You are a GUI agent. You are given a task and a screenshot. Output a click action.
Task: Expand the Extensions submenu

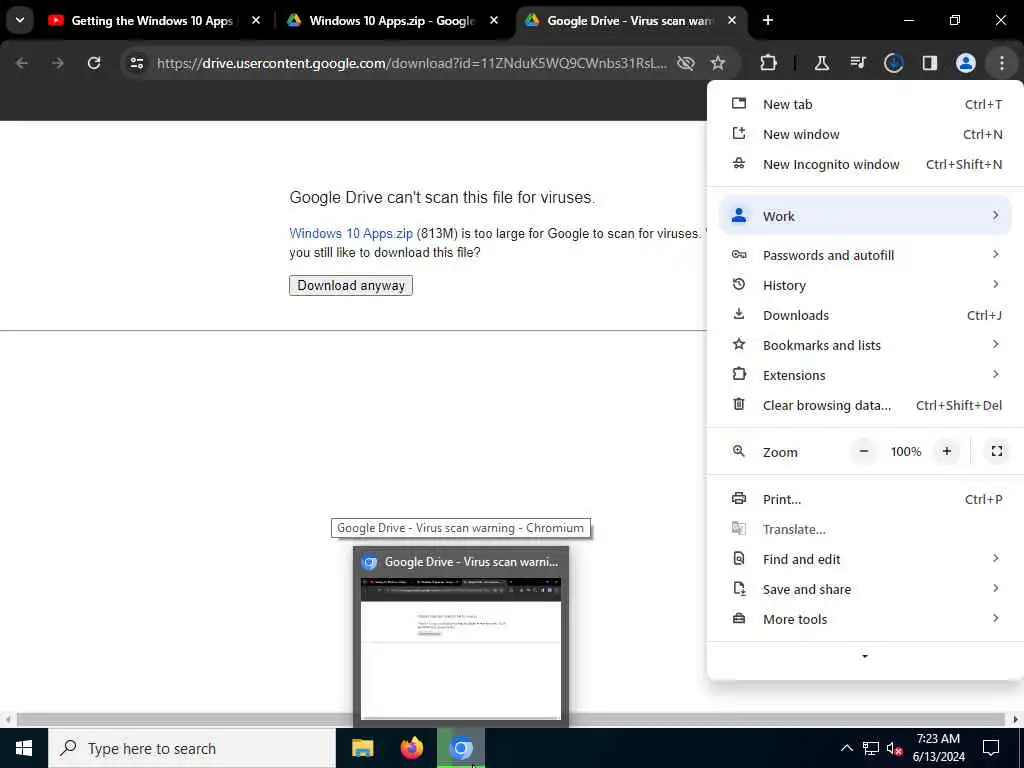865,376
